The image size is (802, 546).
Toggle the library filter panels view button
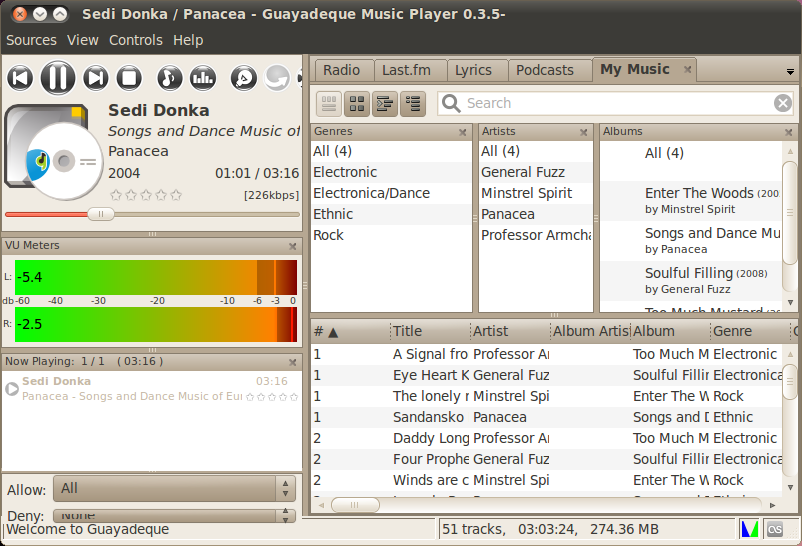point(329,103)
